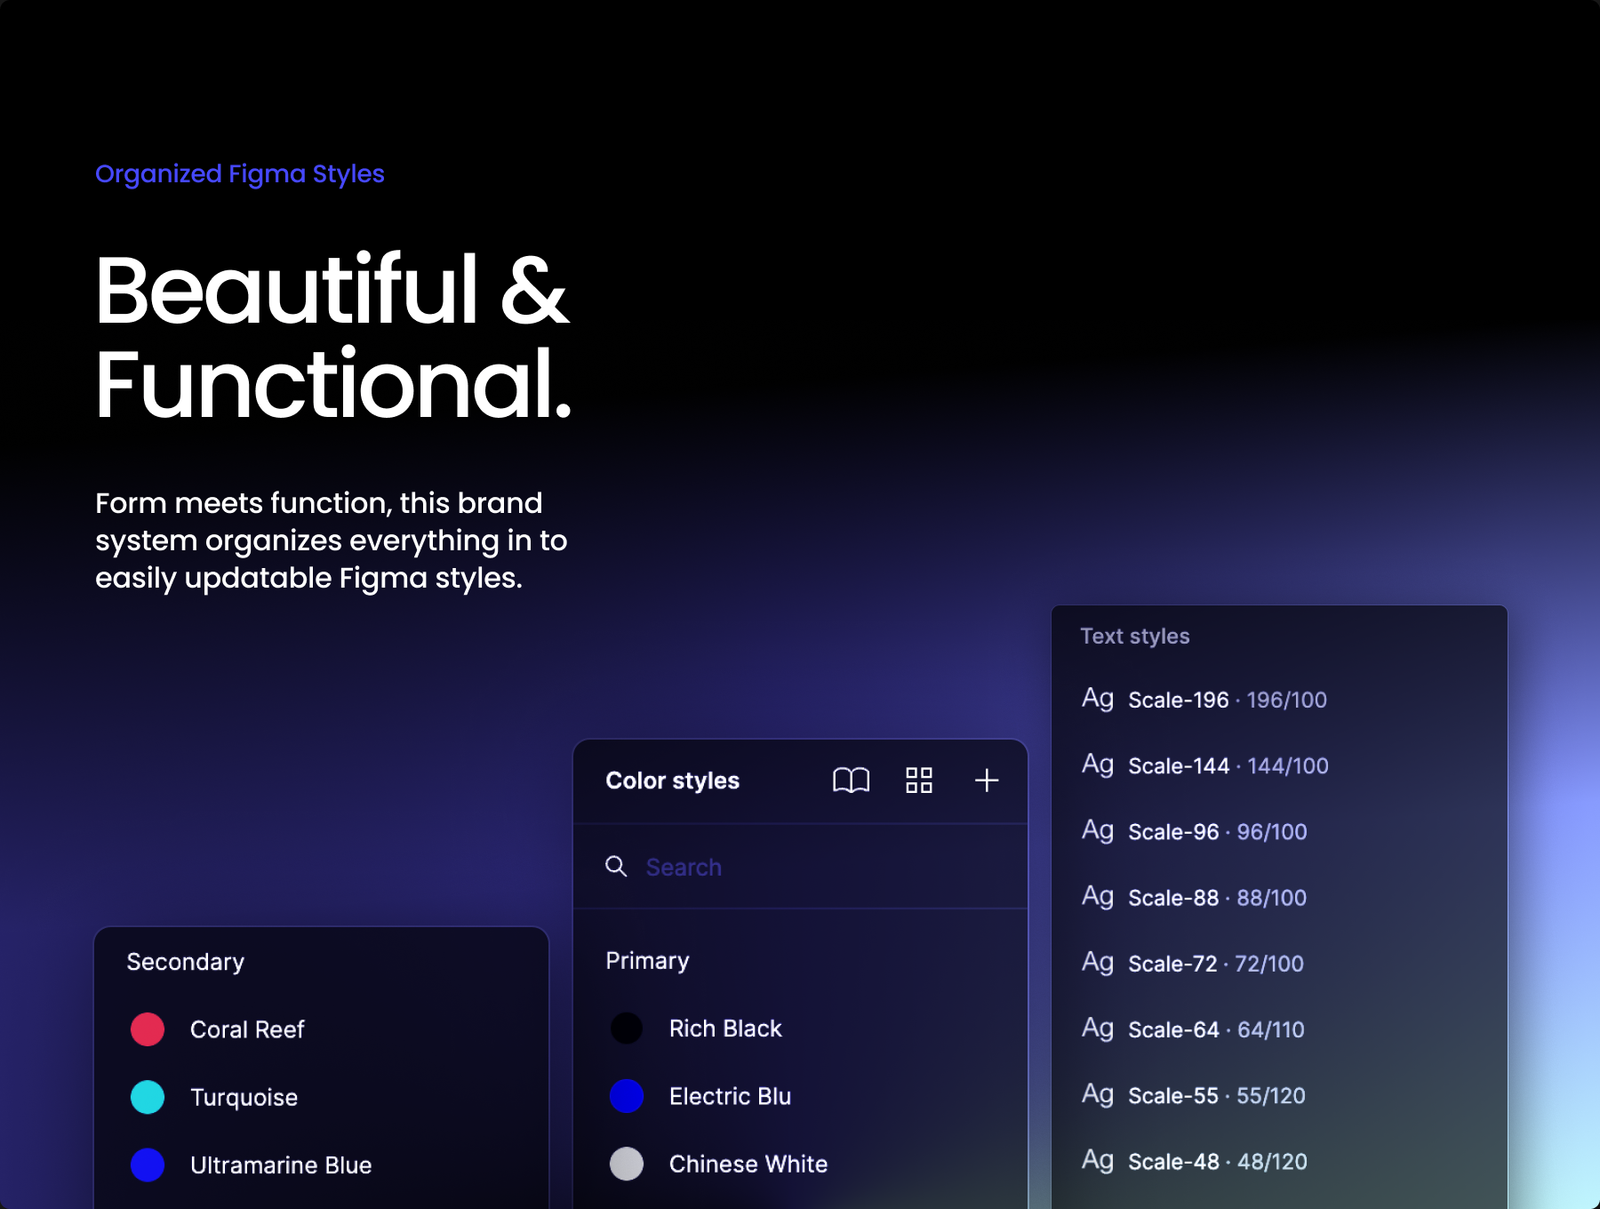Open the library book icon in Color styles

point(851,781)
